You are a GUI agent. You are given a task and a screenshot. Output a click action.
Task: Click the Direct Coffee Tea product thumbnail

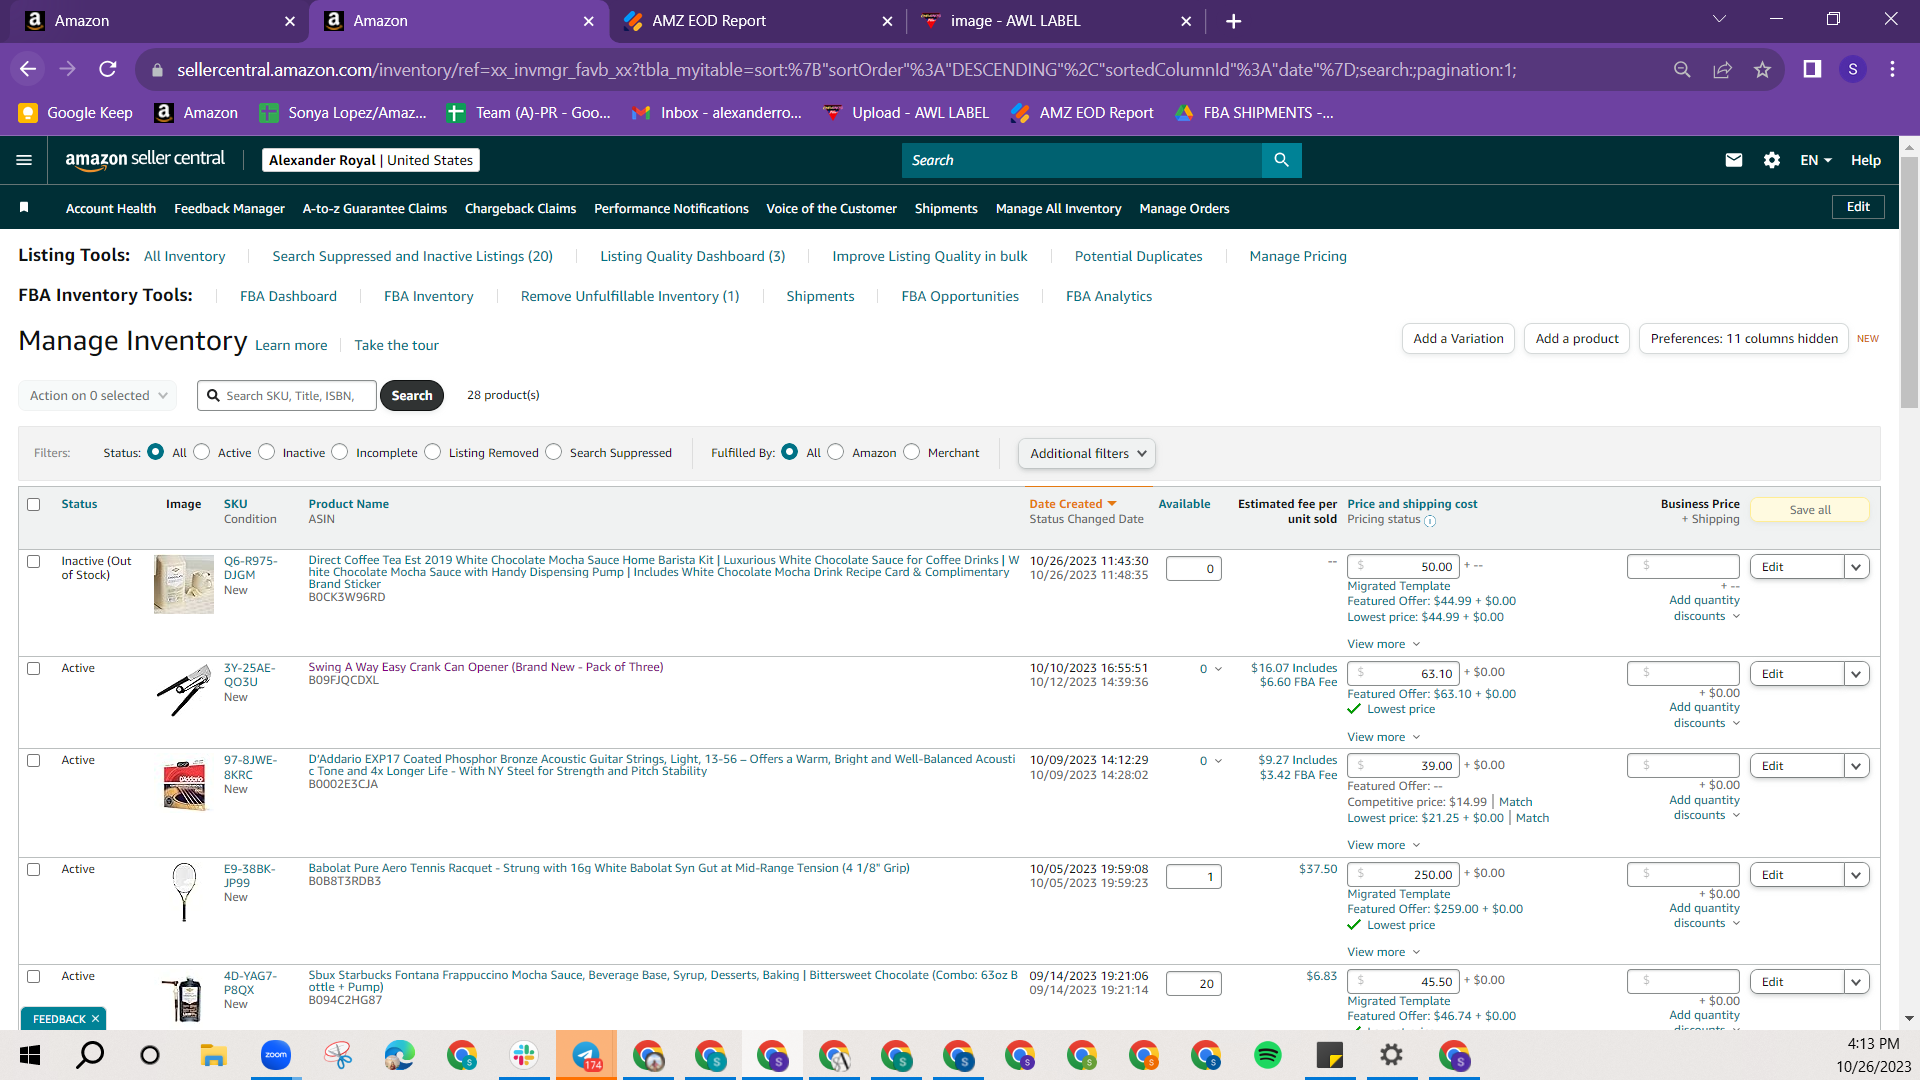click(x=184, y=584)
